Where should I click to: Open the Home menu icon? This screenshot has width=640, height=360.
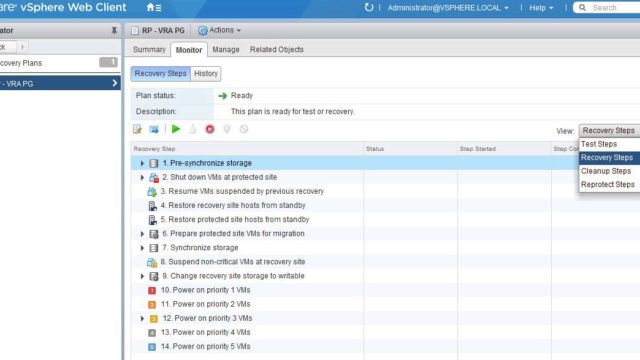click(x=154, y=7)
